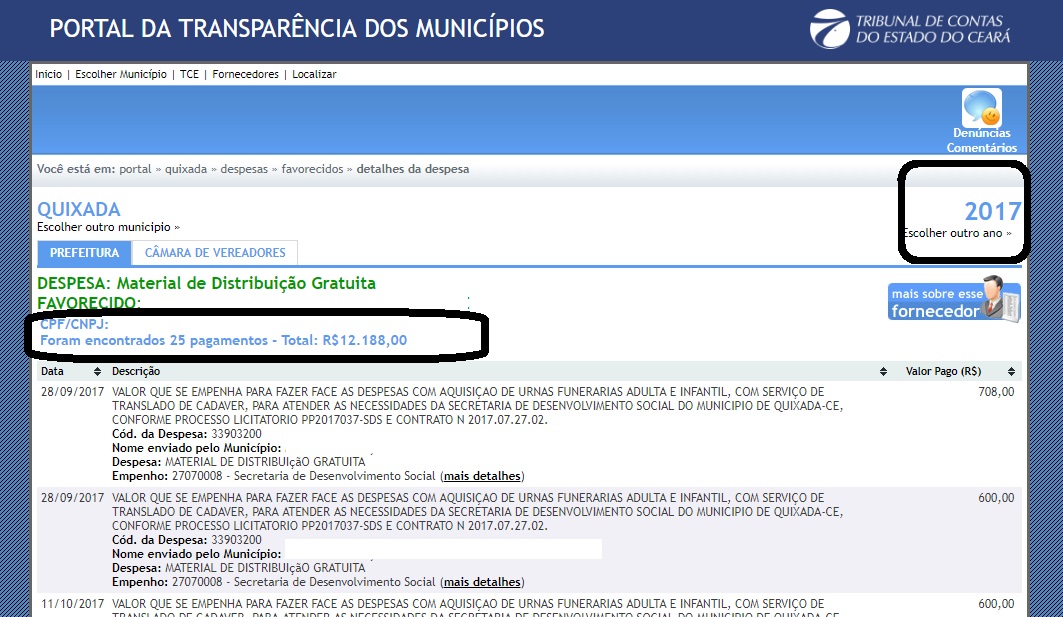Open the Fornecedores menu item

tap(245, 75)
